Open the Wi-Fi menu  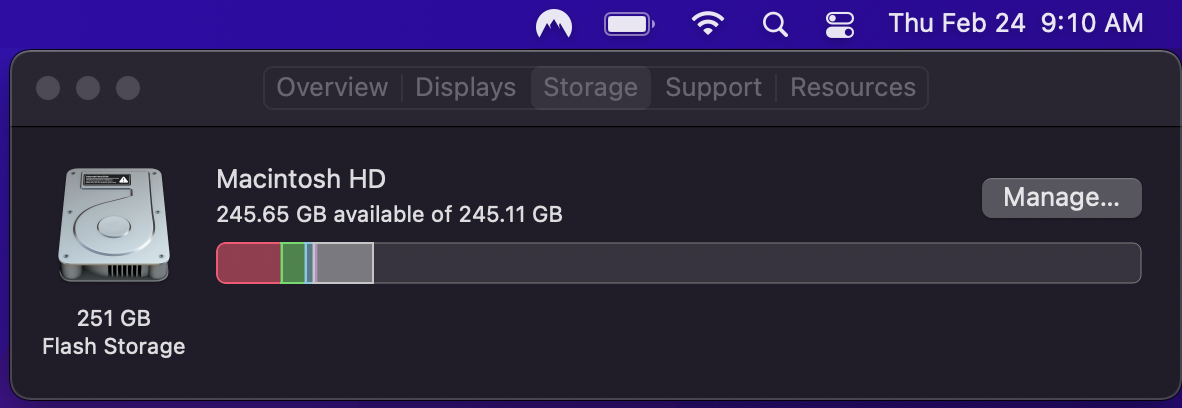pos(708,24)
